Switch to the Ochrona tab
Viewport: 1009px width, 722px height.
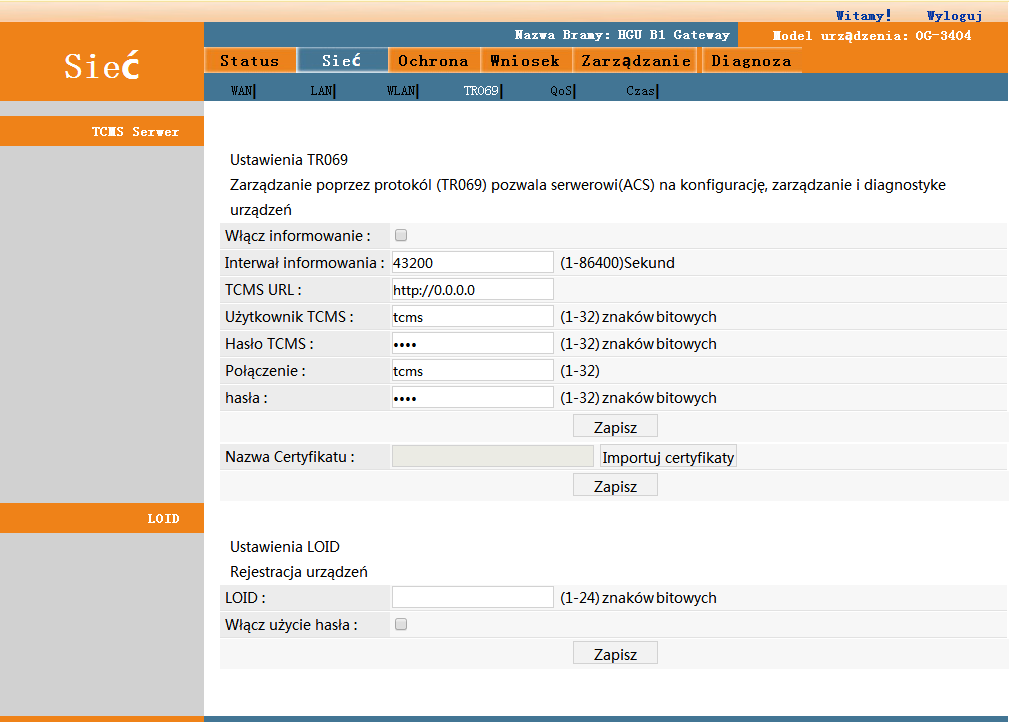point(433,61)
